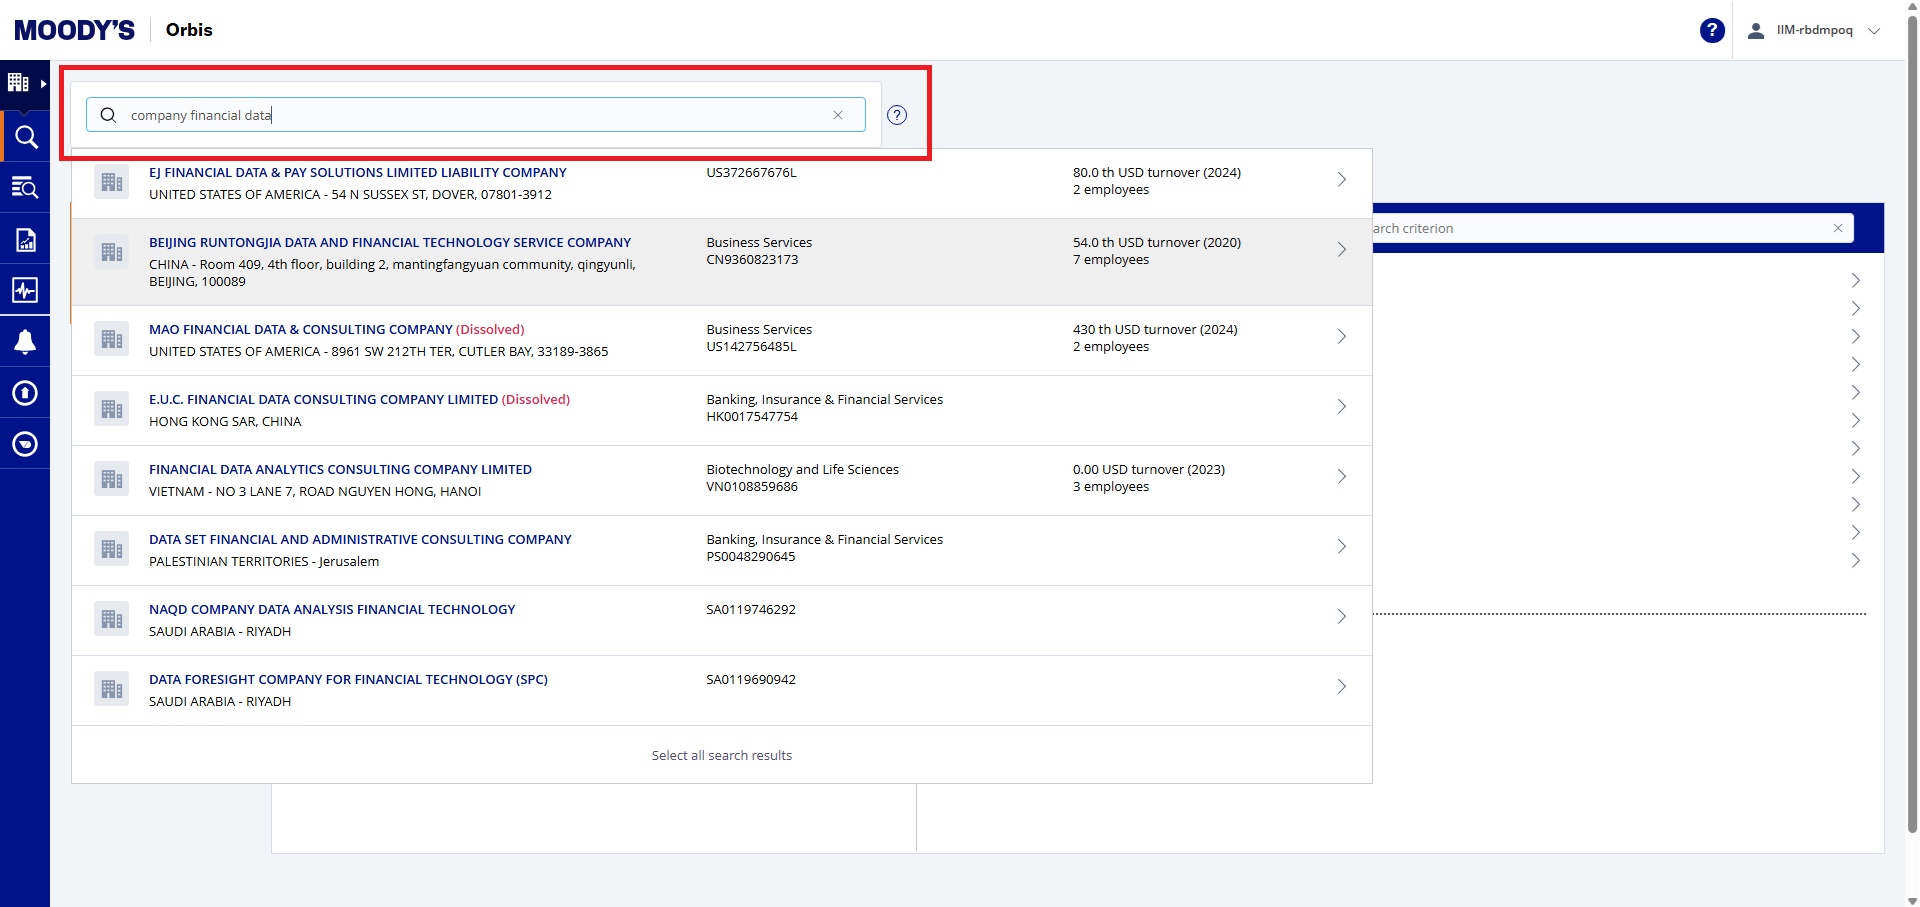1920x907 pixels.
Task: Open MAO Financial Data & Consulting Company
Action: coord(300,330)
